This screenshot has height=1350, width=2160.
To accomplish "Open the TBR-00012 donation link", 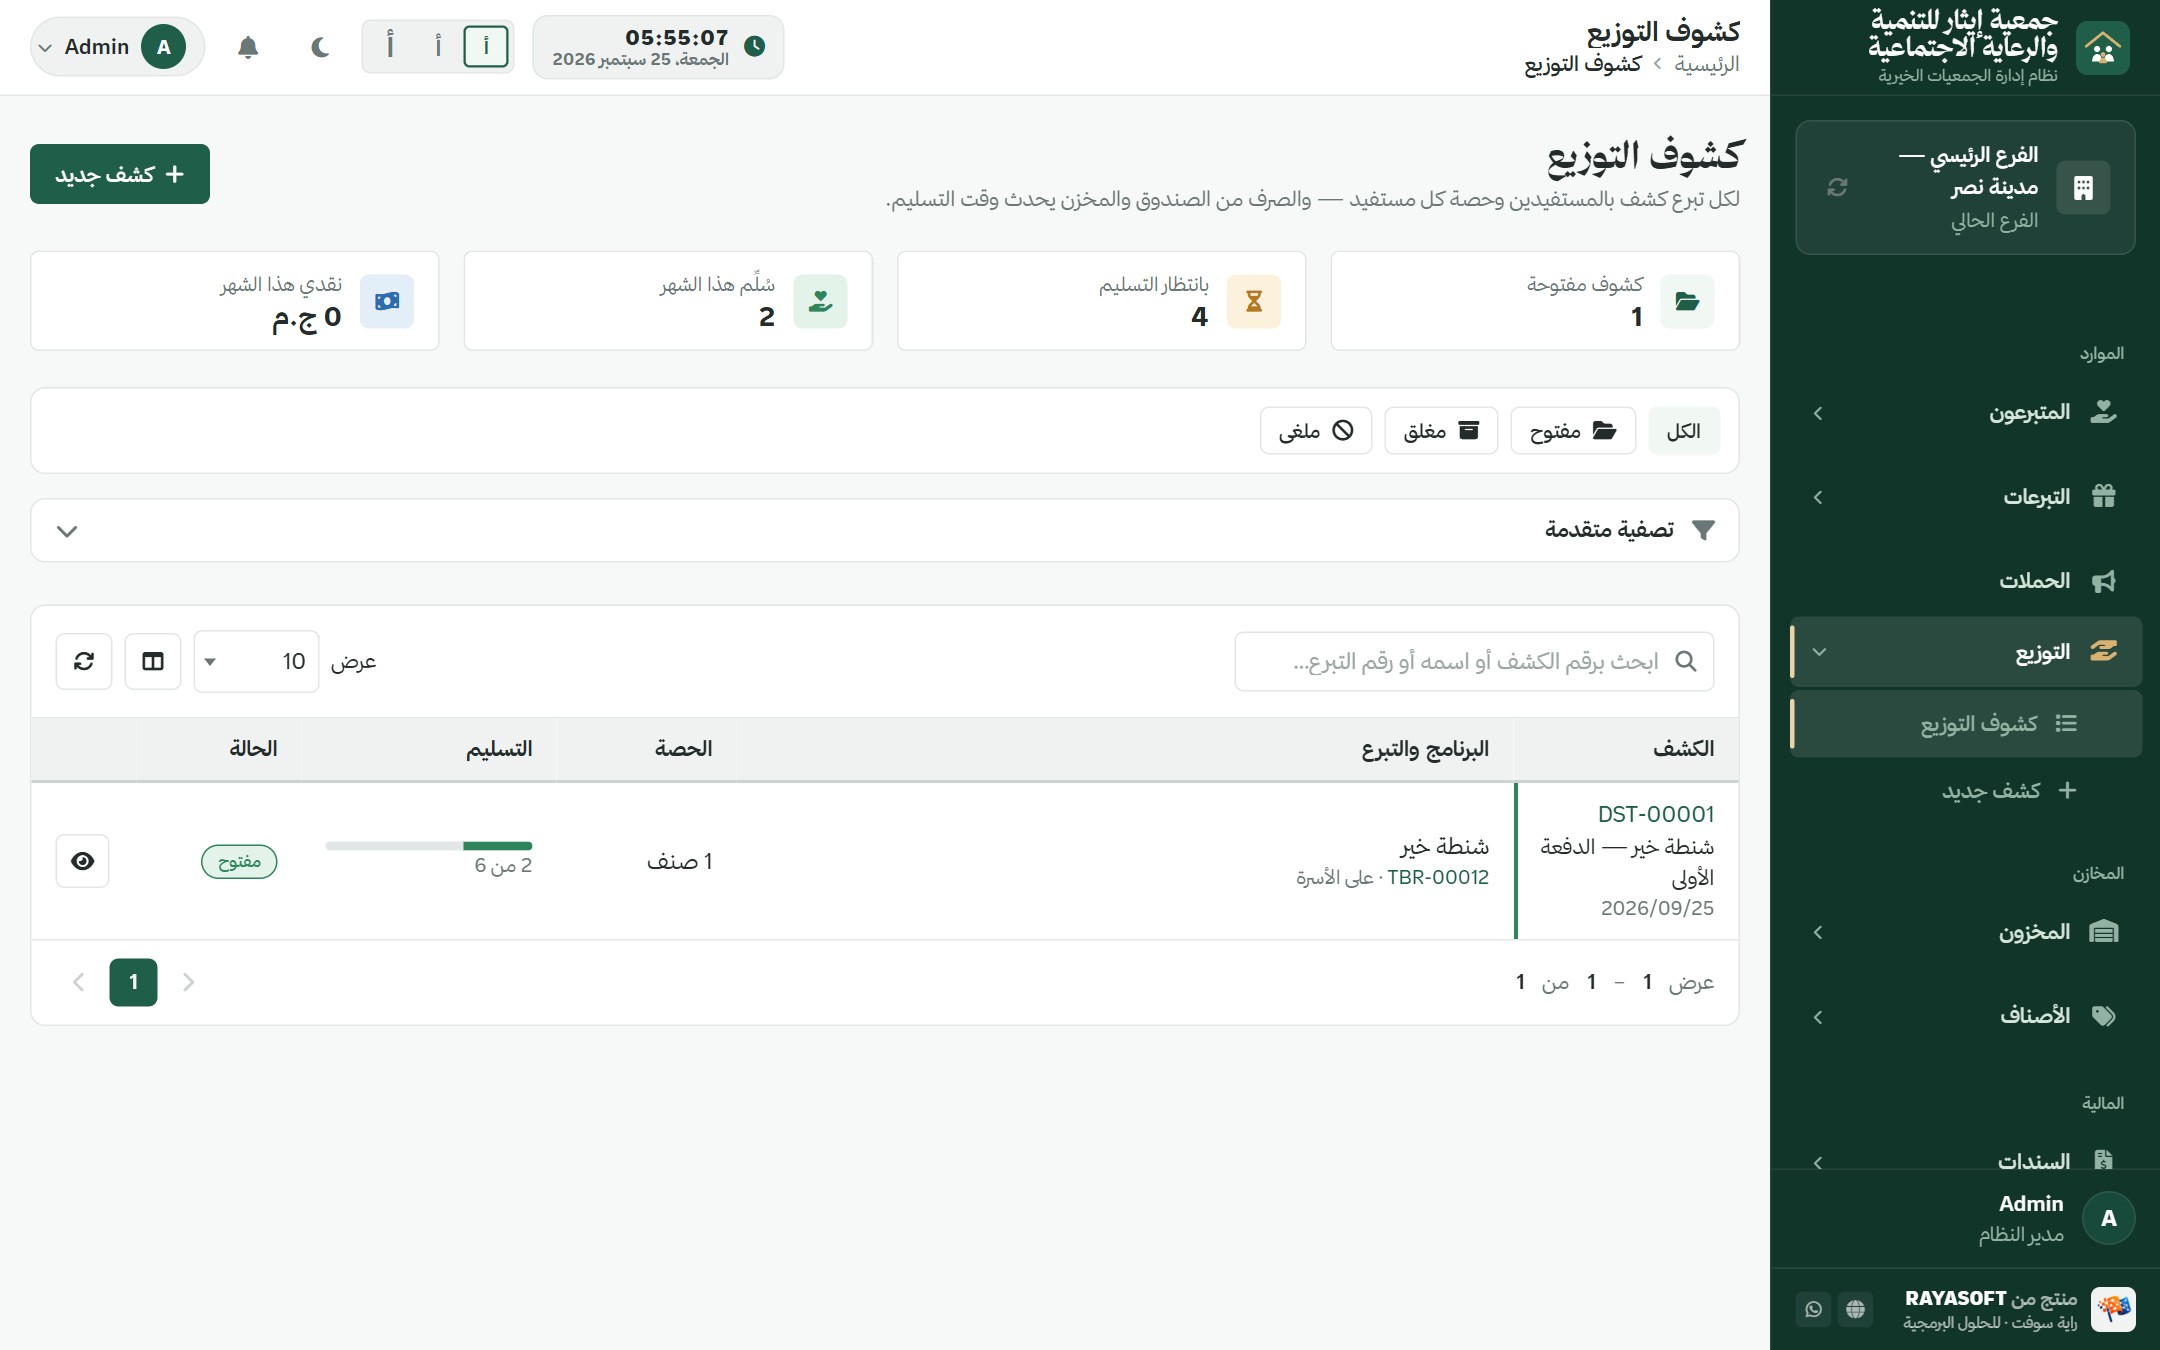I will 1438,877.
